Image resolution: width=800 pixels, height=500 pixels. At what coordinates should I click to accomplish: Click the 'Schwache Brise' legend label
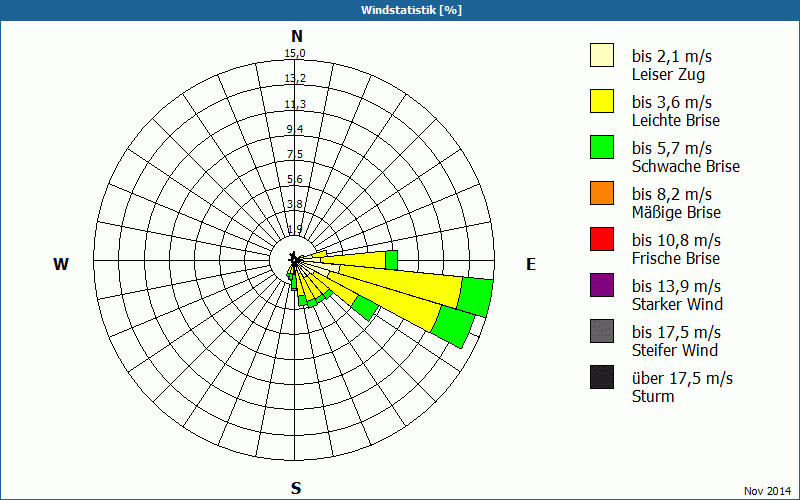pyautogui.click(x=686, y=166)
